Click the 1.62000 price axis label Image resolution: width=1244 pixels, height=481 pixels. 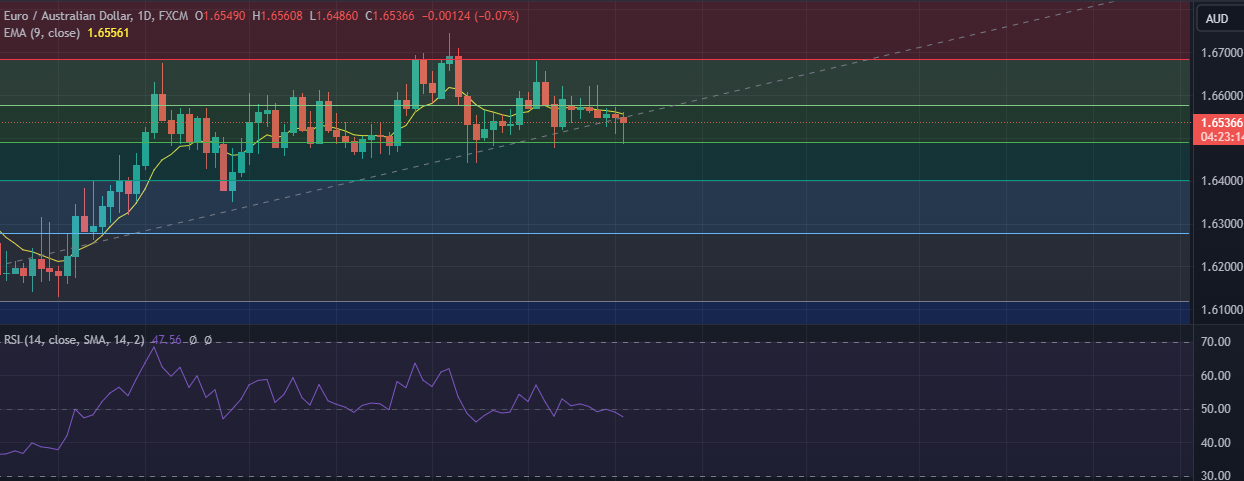coord(1220,267)
